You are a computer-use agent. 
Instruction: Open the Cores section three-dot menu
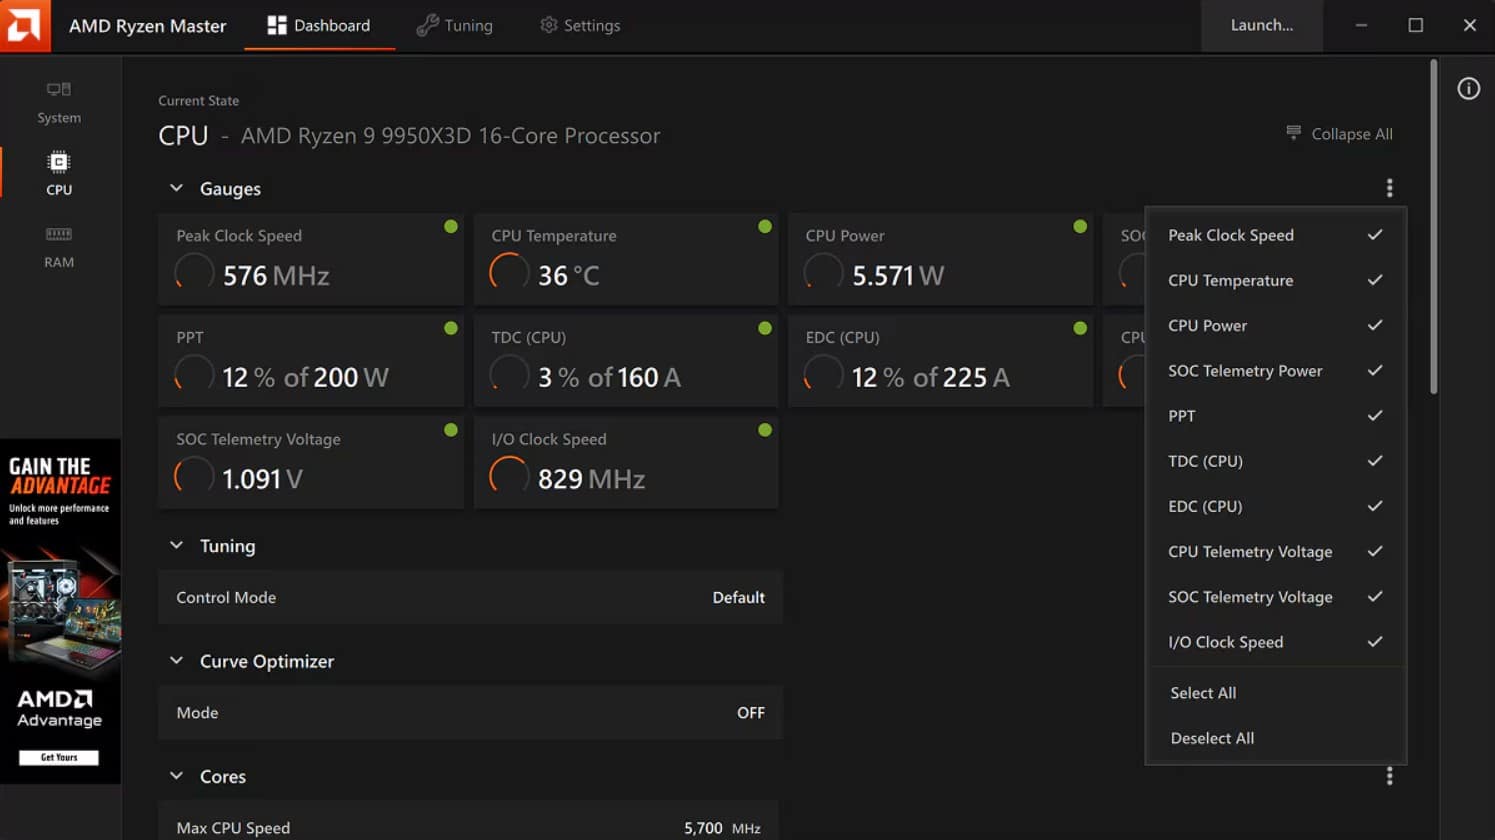click(x=1389, y=775)
